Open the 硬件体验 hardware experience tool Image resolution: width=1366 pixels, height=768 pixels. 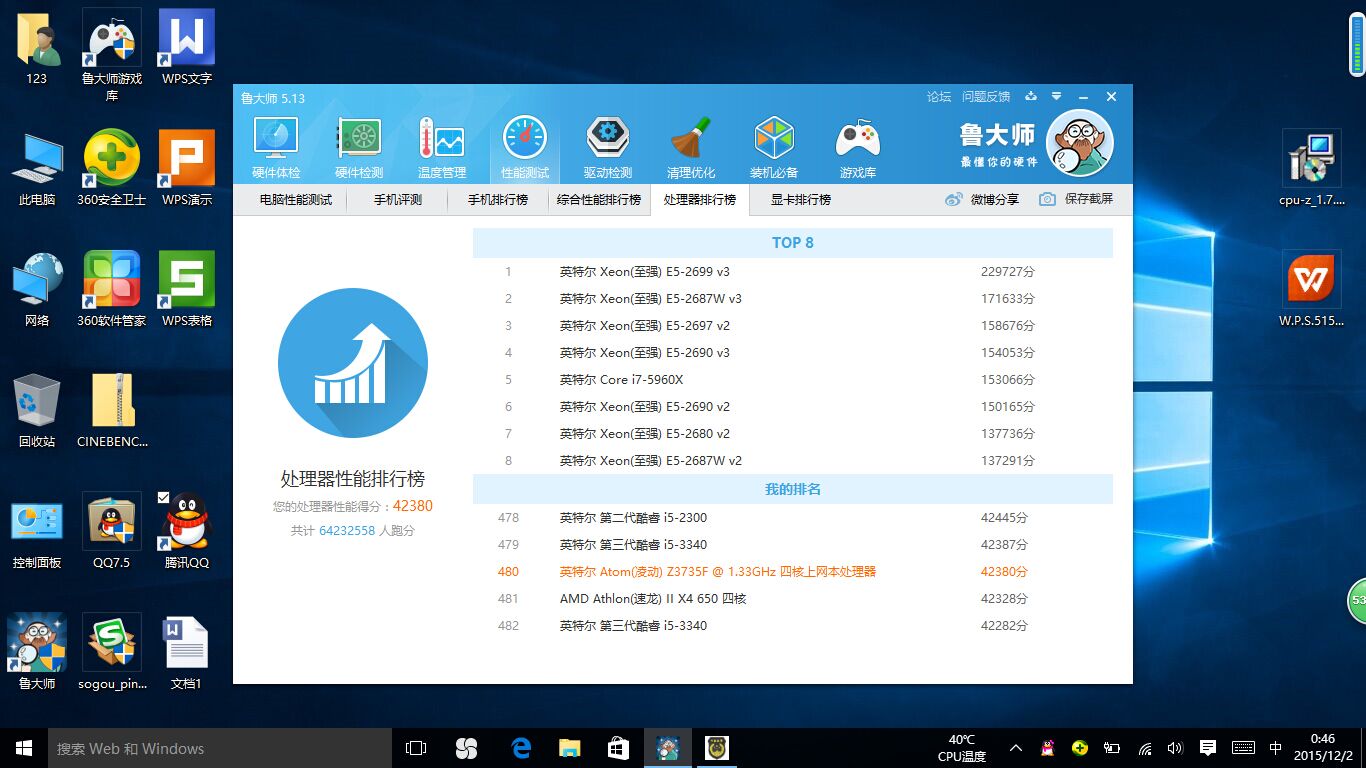click(x=275, y=145)
